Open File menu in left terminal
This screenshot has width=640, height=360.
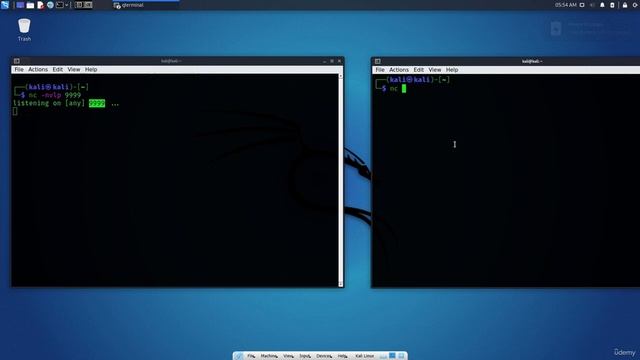coord(19,69)
